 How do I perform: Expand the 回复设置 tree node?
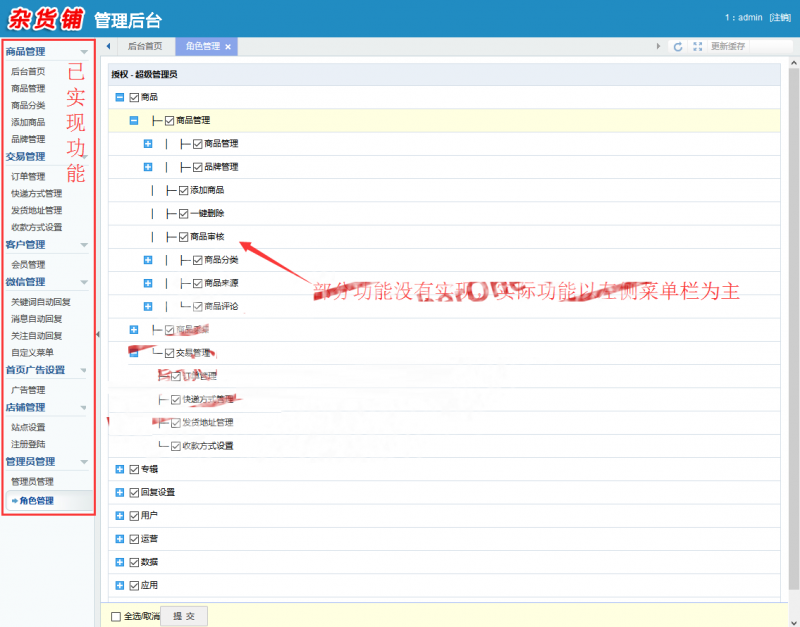[120, 492]
